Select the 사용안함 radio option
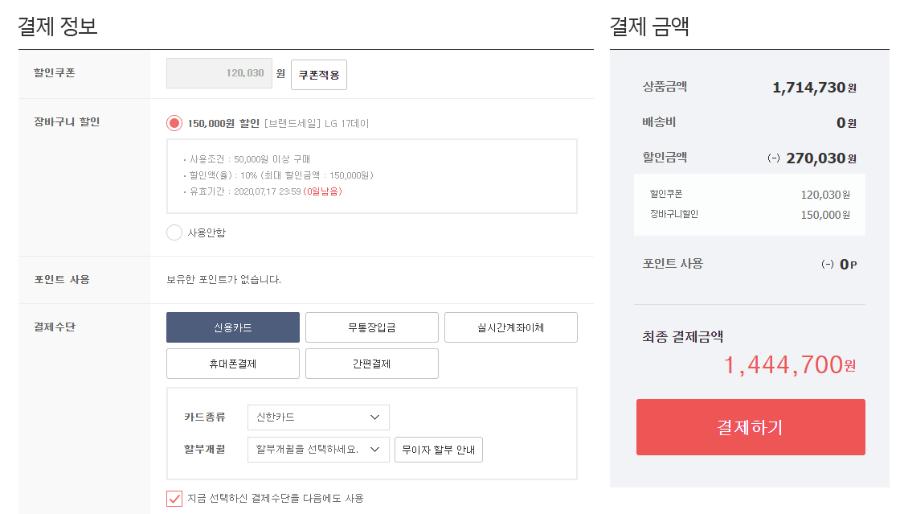 174,233
